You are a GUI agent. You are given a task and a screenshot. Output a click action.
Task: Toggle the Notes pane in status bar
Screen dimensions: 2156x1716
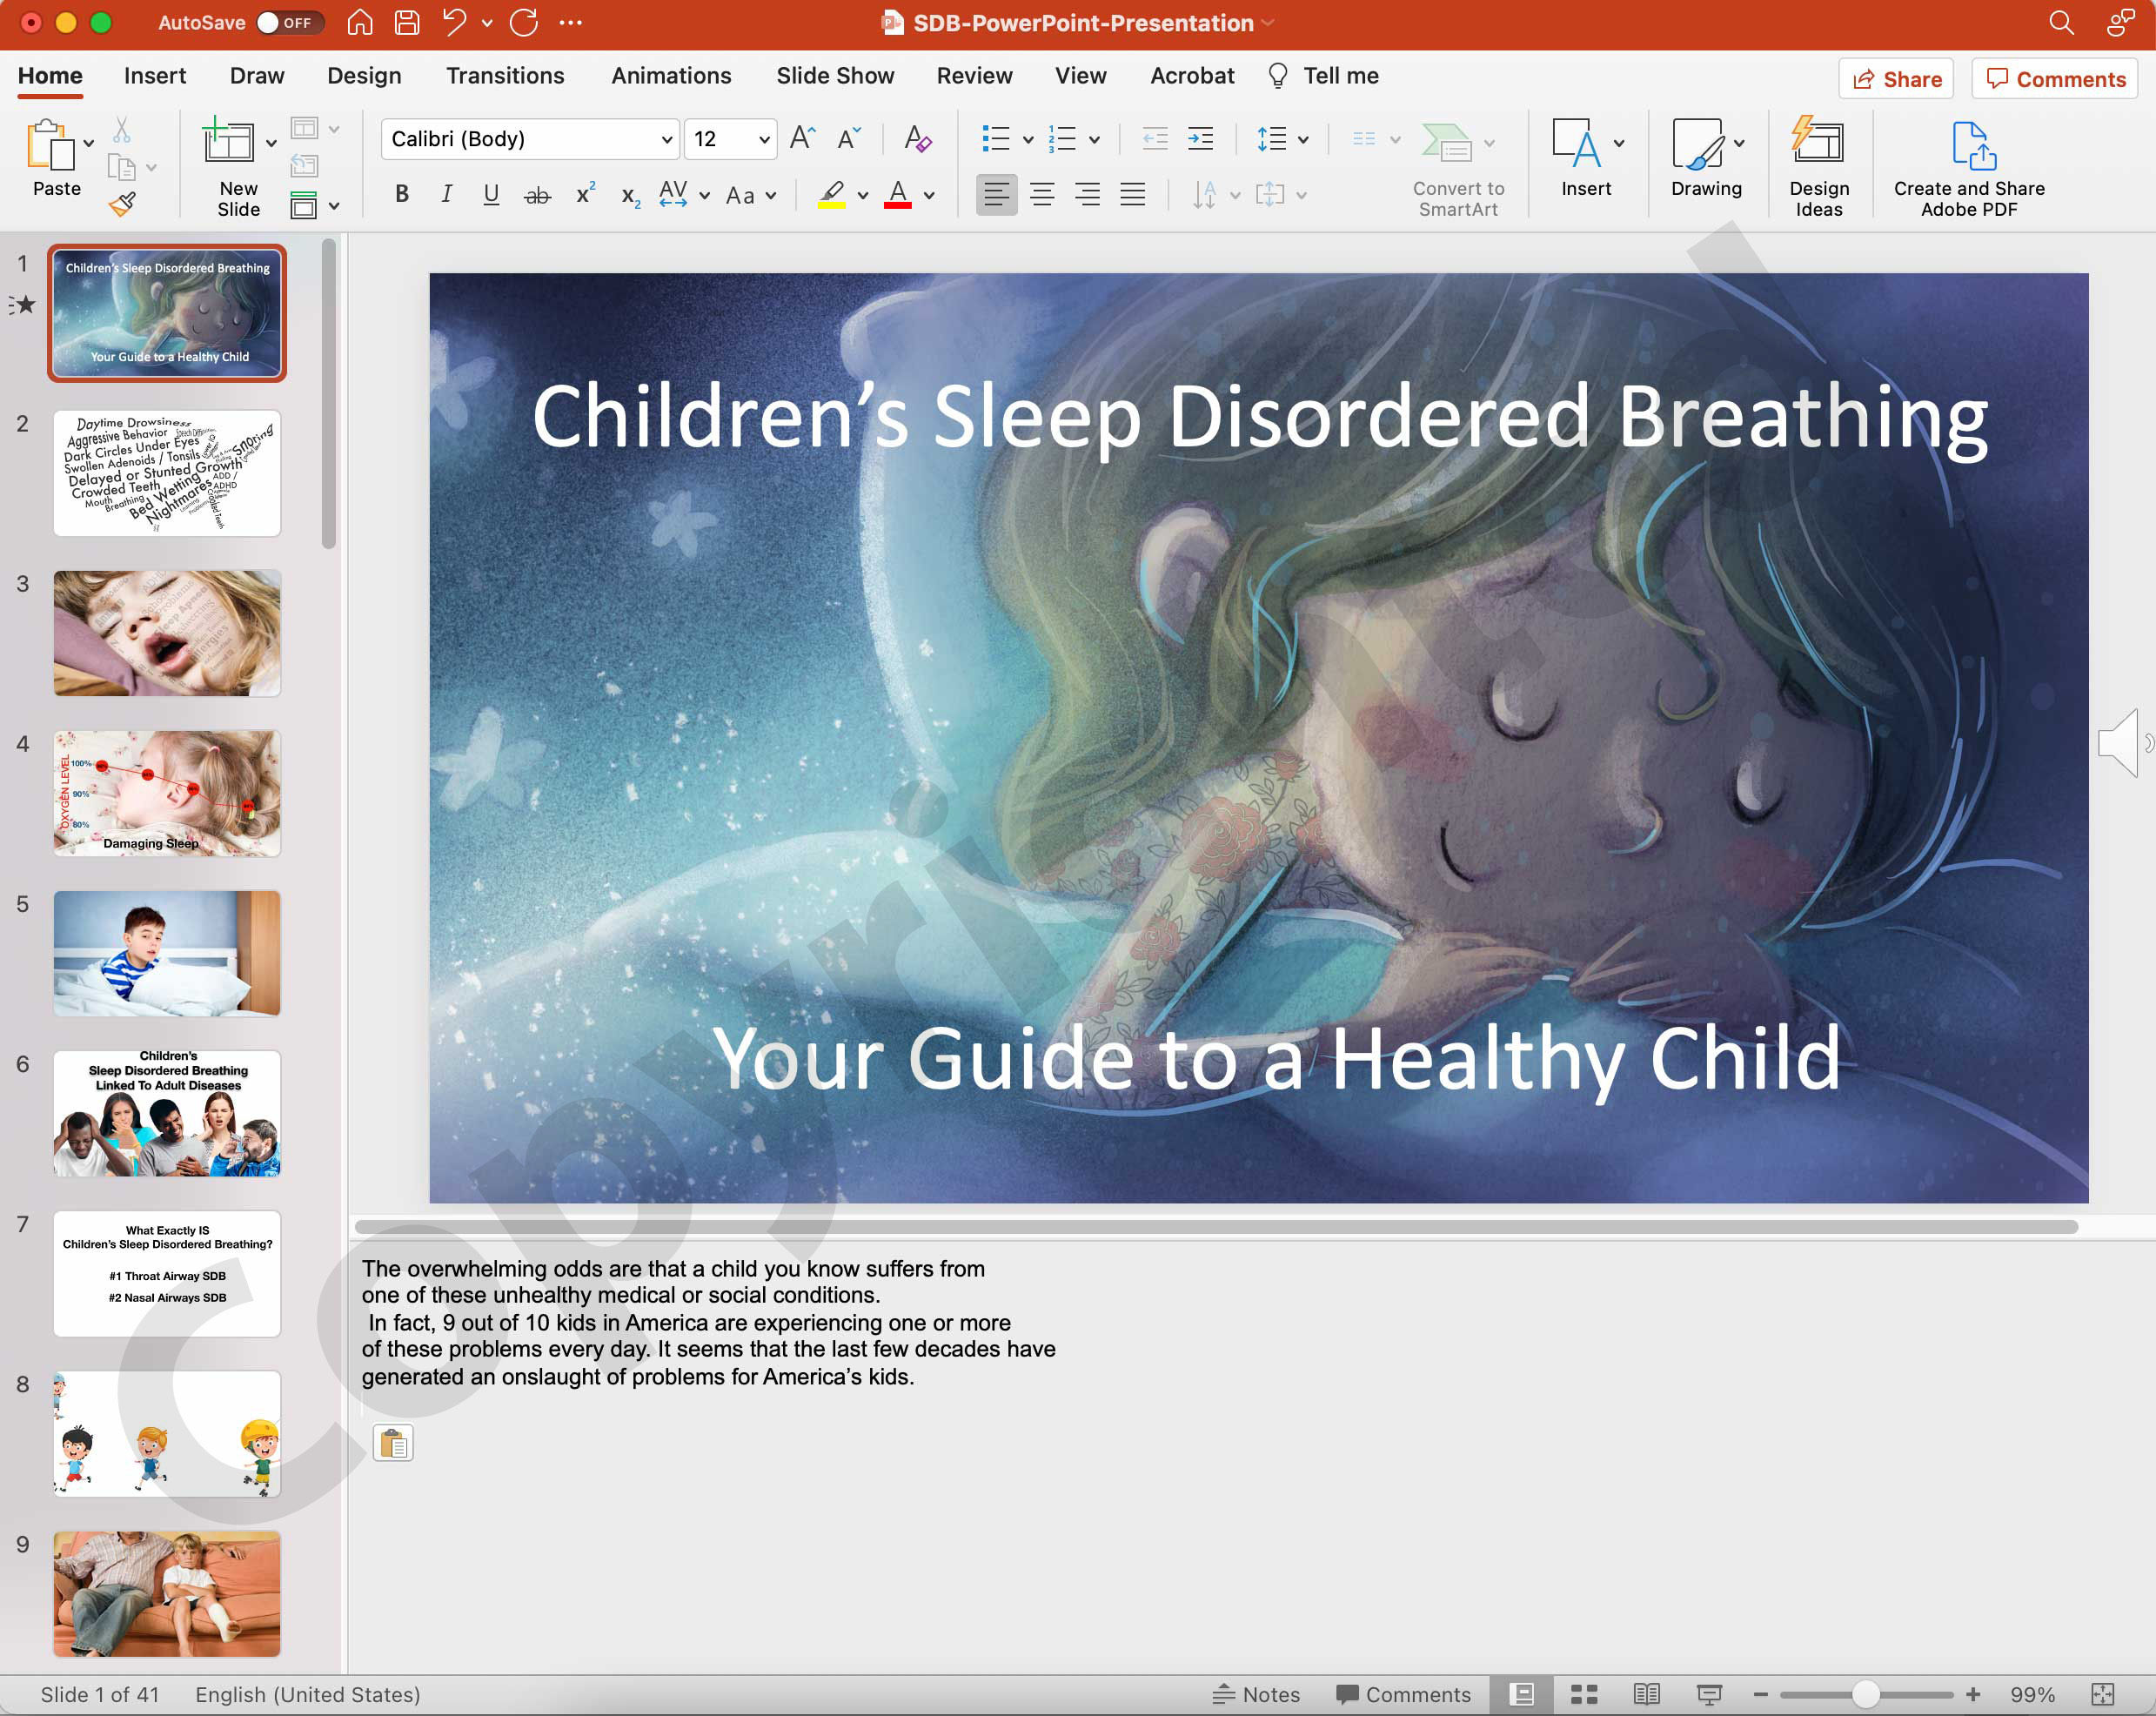tap(1256, 1694)
